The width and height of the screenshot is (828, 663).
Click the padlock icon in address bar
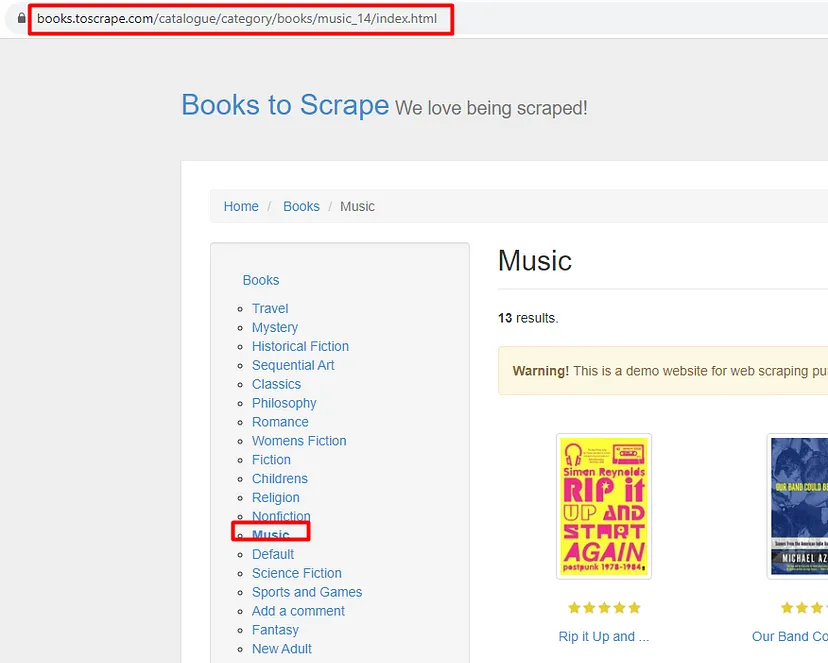21,19
